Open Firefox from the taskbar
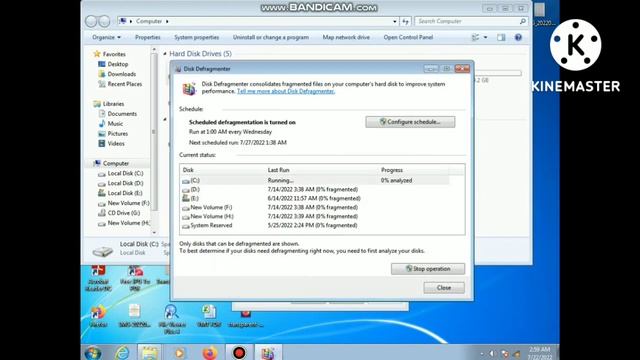 (x=210, y=353)
